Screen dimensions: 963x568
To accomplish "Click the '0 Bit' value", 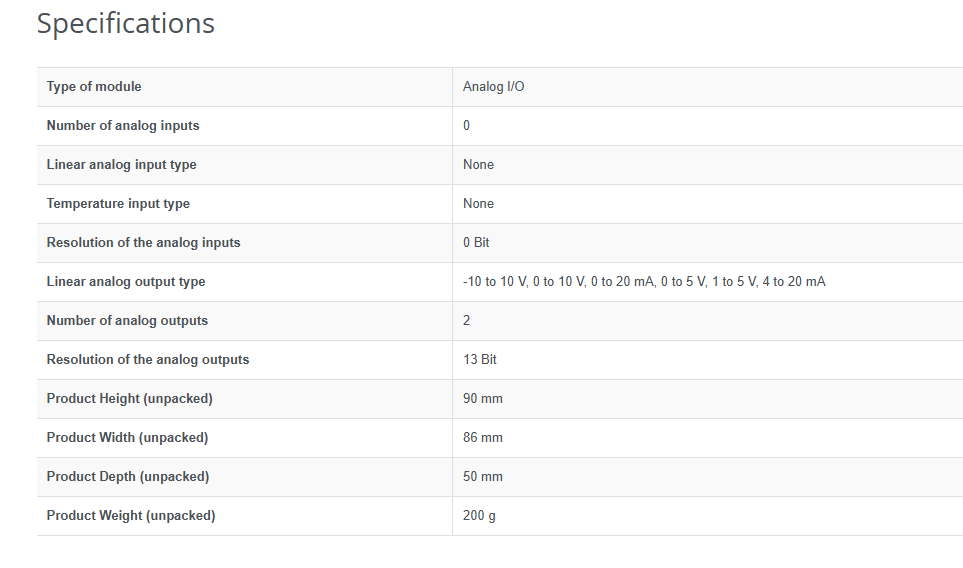I will click(476, 243).
